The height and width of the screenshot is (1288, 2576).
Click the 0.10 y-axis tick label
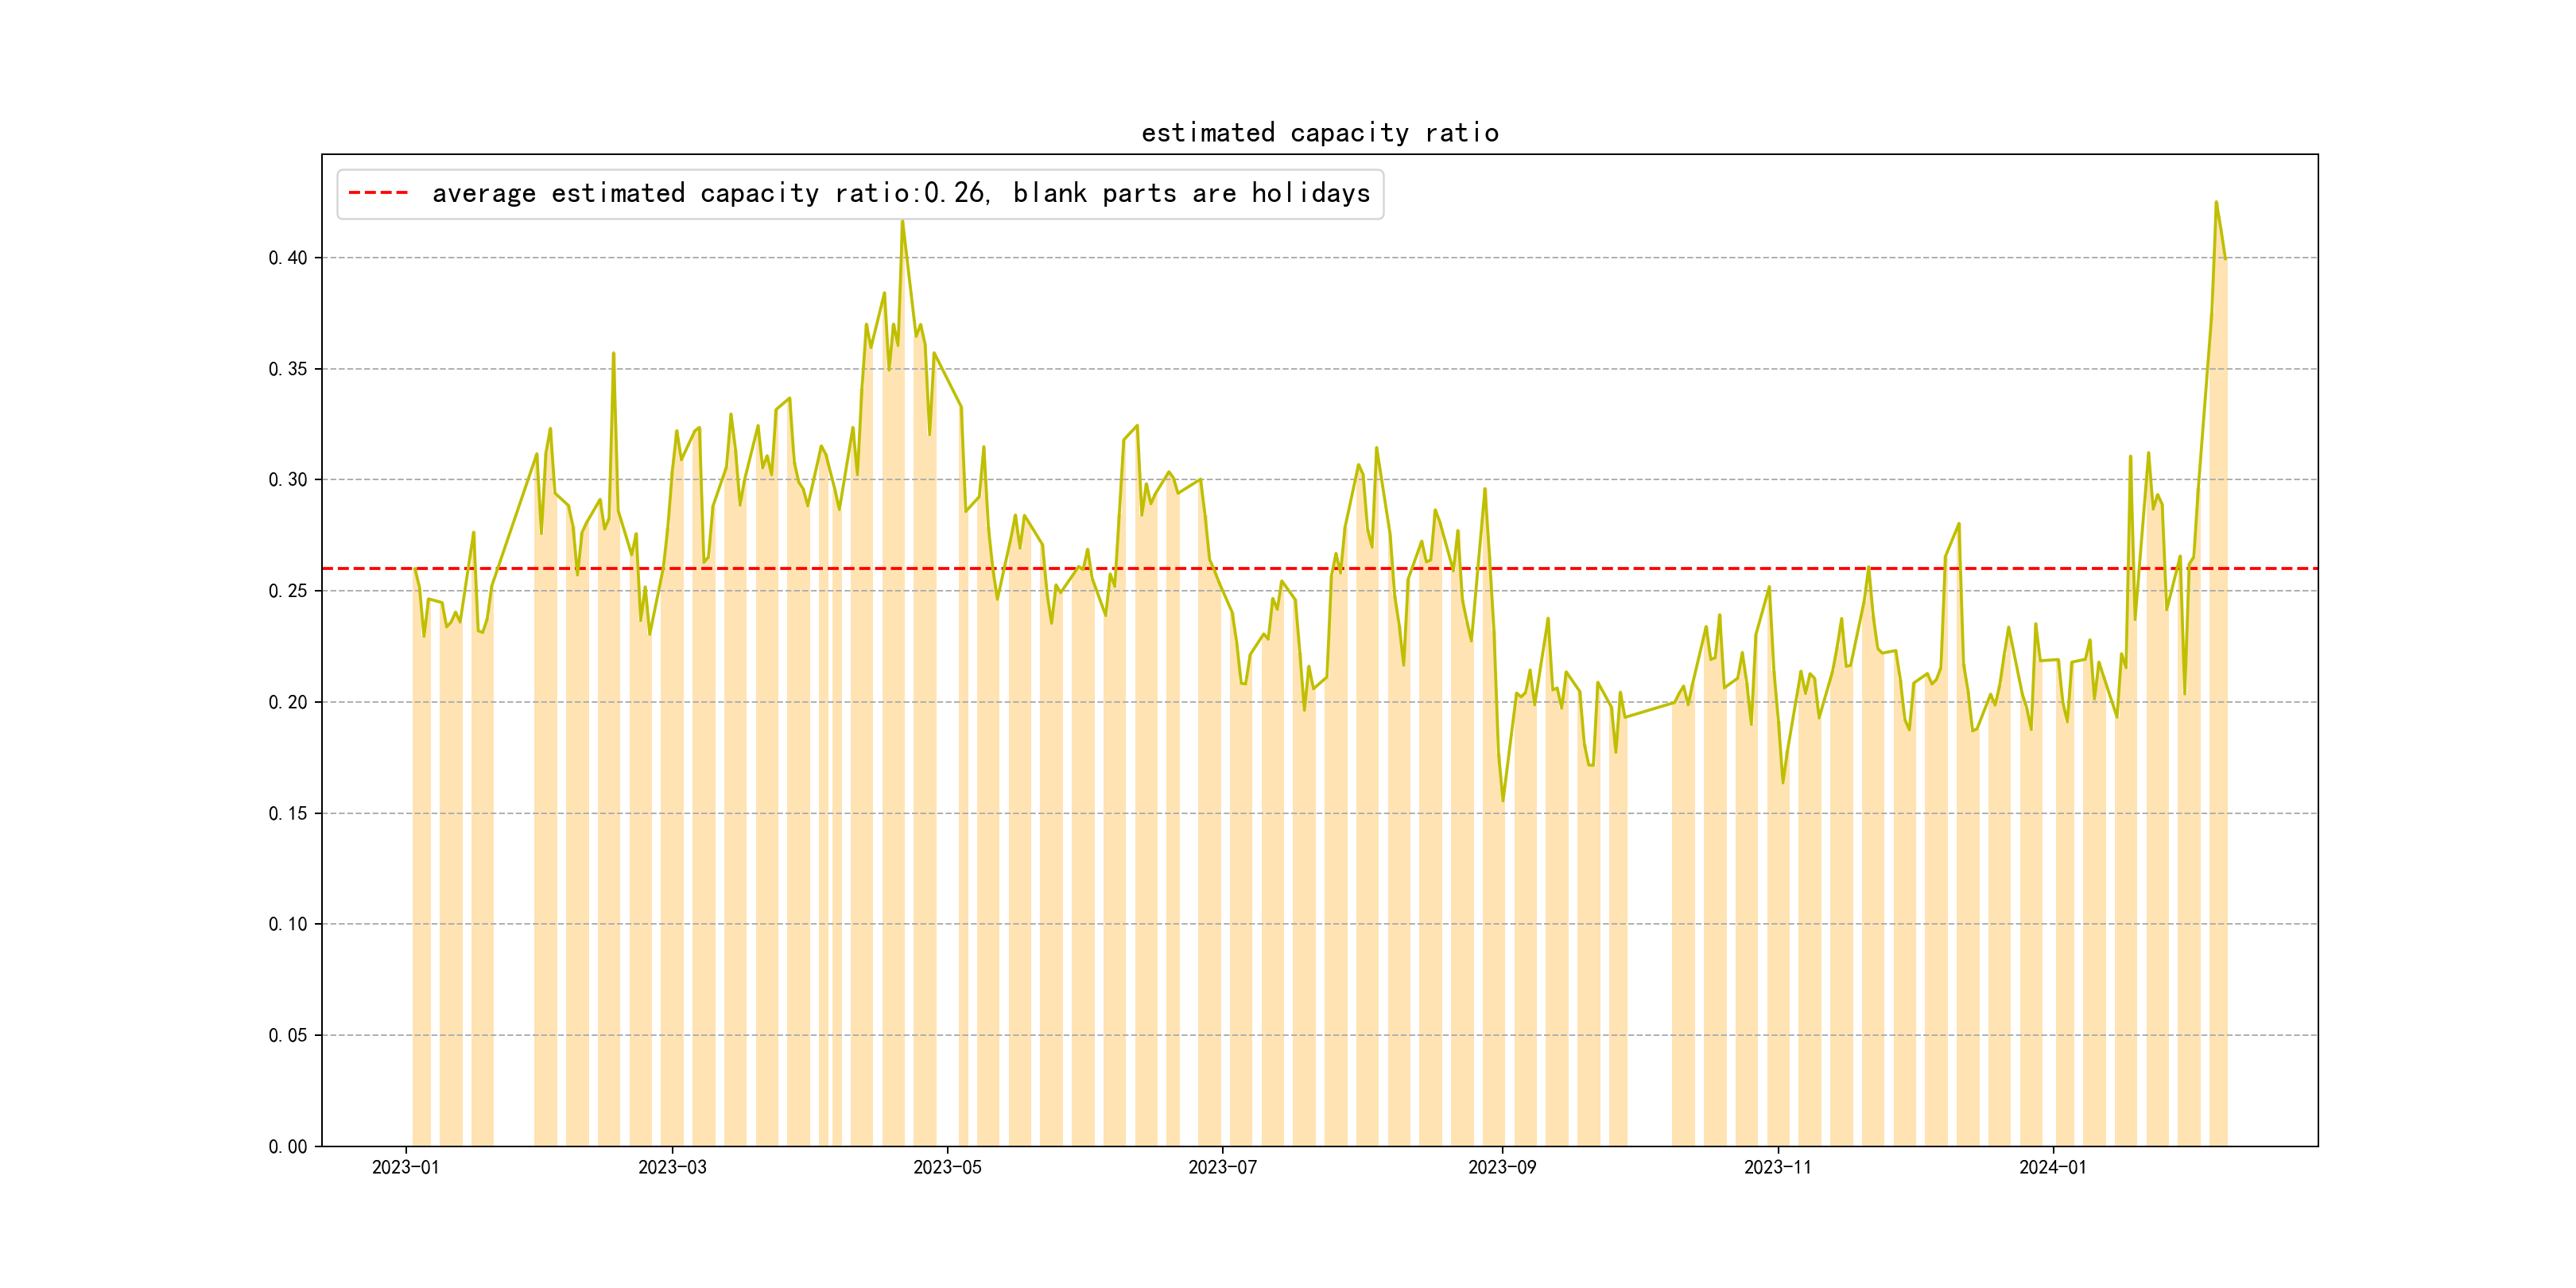tap(287, 924)
